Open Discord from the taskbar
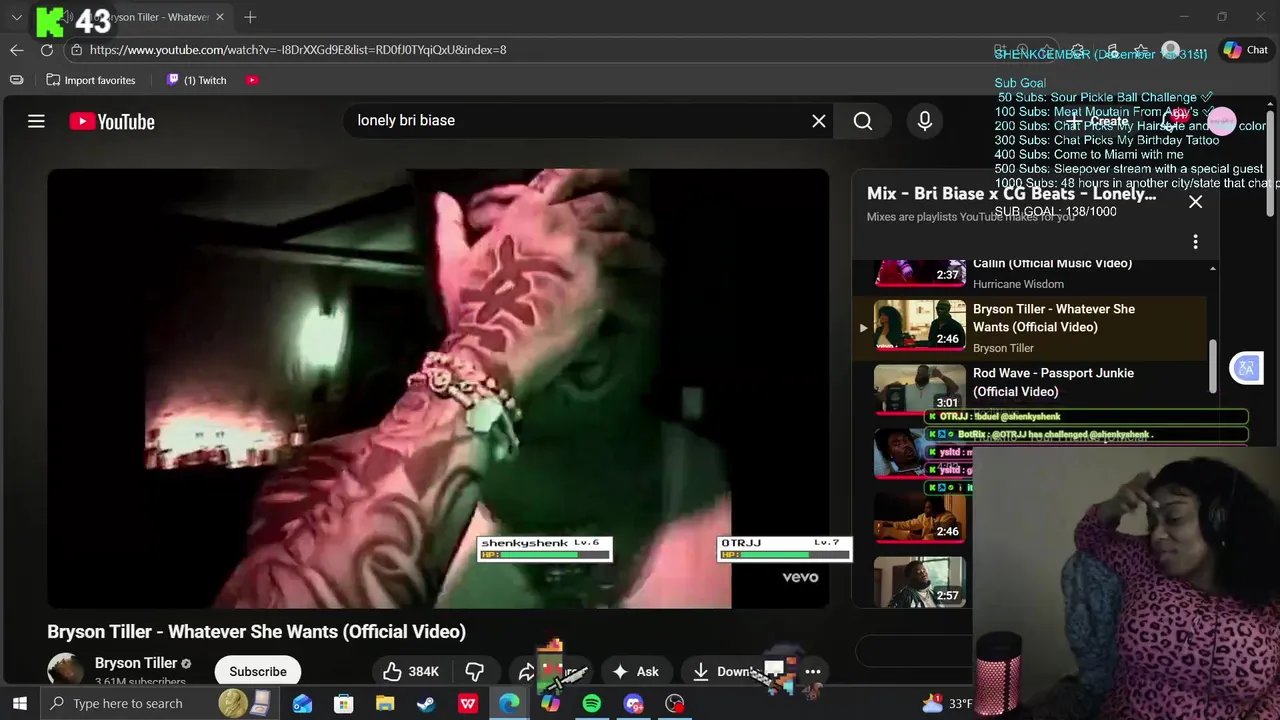The height and width of the screenshot is (720, 1280). tap(633, 704)
